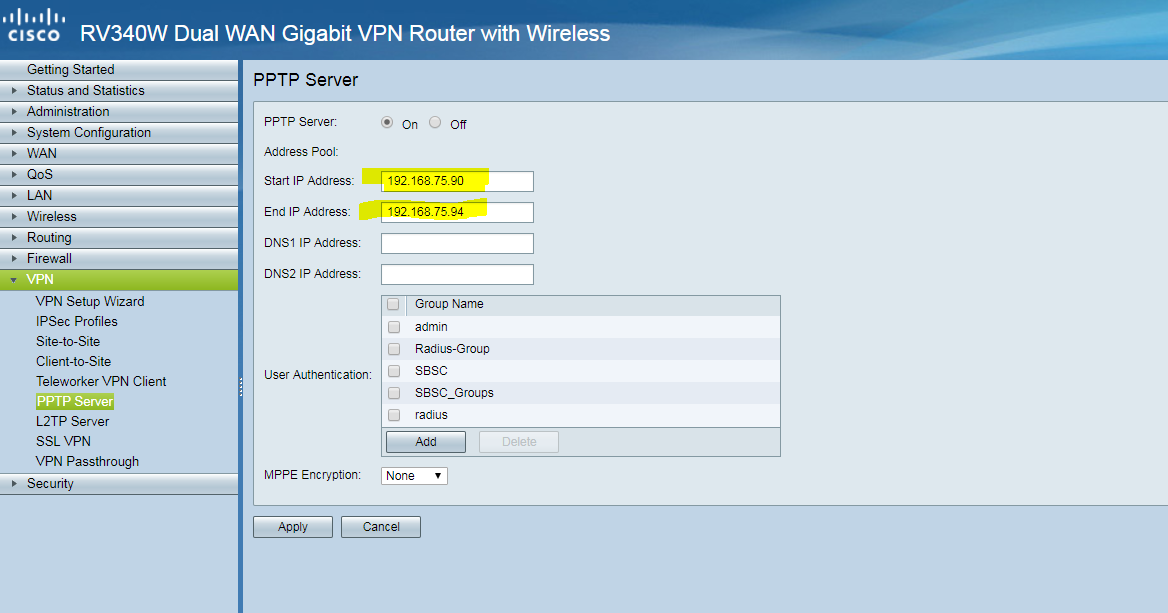1168x613 pixels.
Task: Open the Site-to-Site page
Action: tap(68, 342)
